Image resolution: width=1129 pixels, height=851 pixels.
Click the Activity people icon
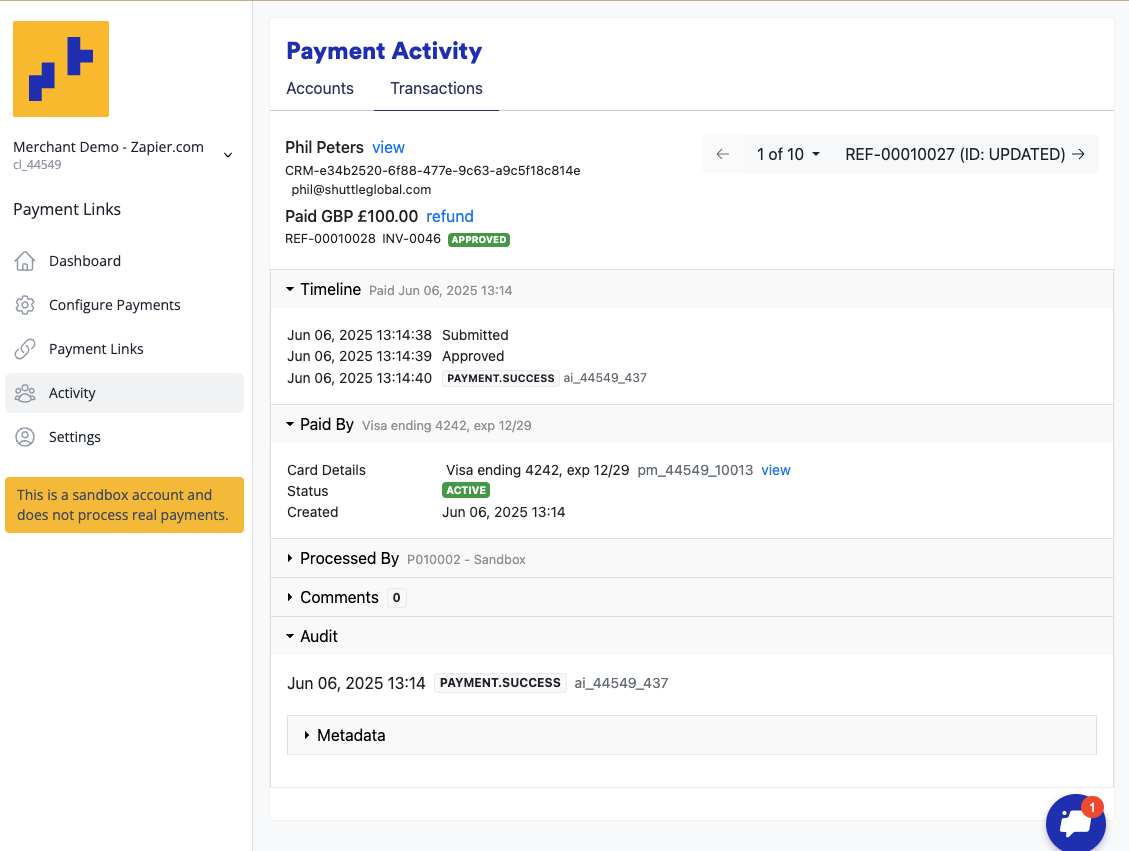(x=25, y=393)
